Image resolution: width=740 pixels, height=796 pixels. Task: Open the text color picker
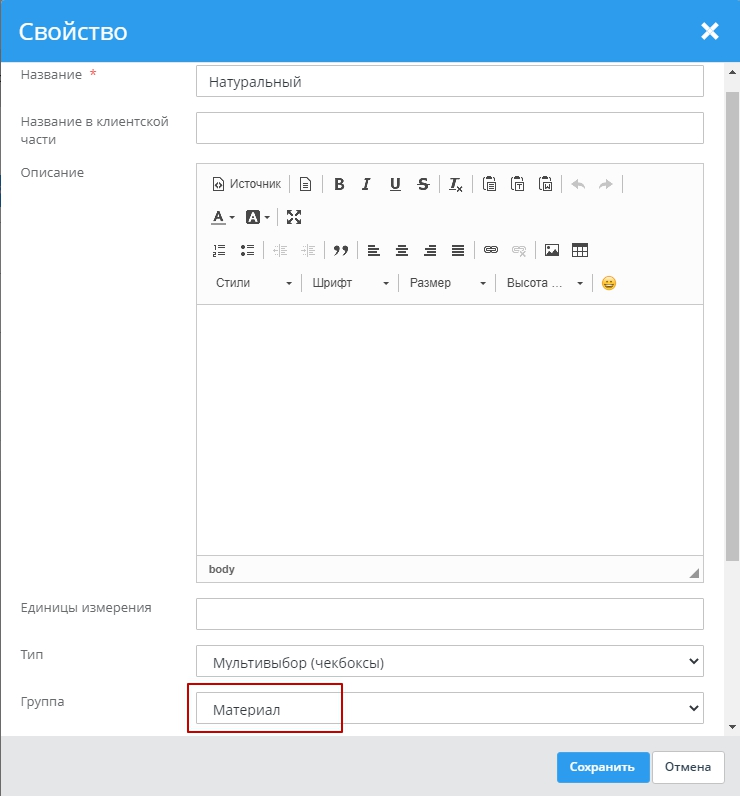(223, 217)
